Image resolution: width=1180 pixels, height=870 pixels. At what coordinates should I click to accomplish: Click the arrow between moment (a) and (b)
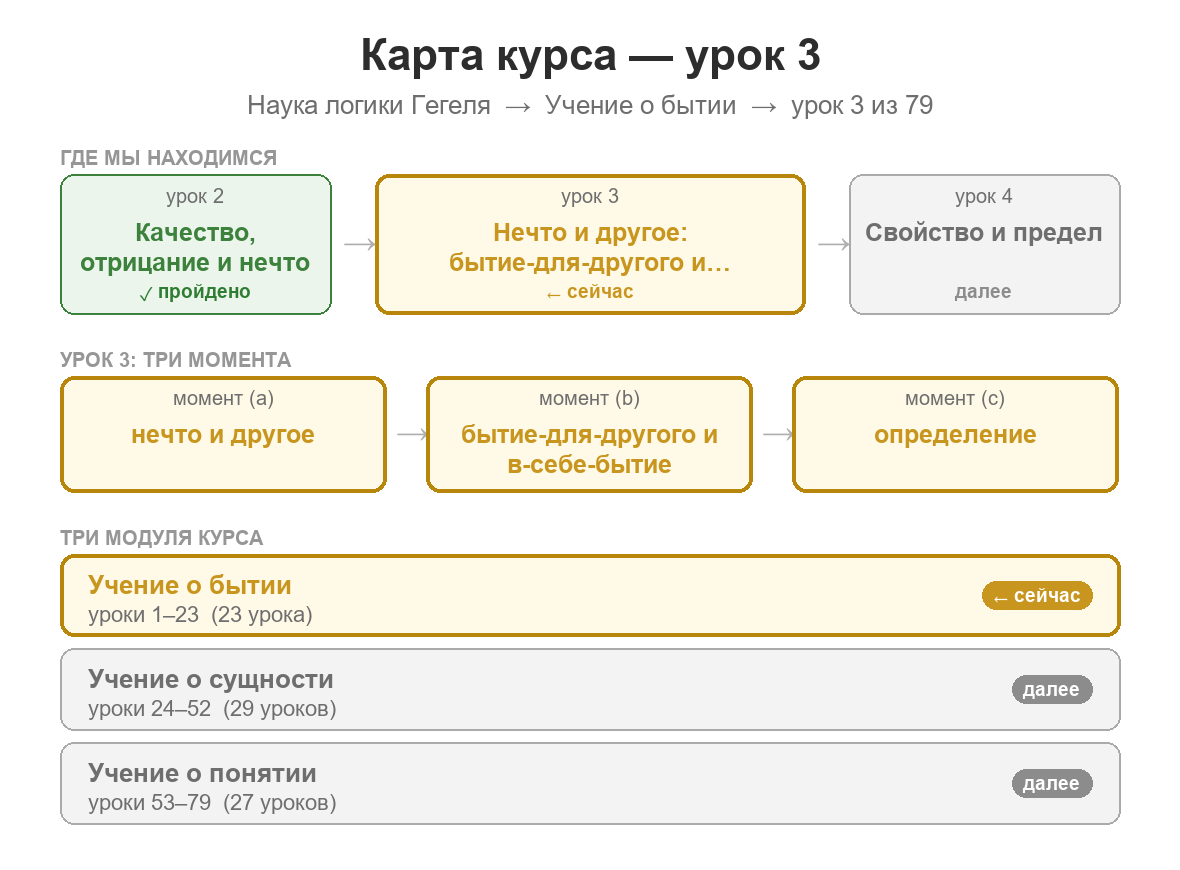pos(412,434)
